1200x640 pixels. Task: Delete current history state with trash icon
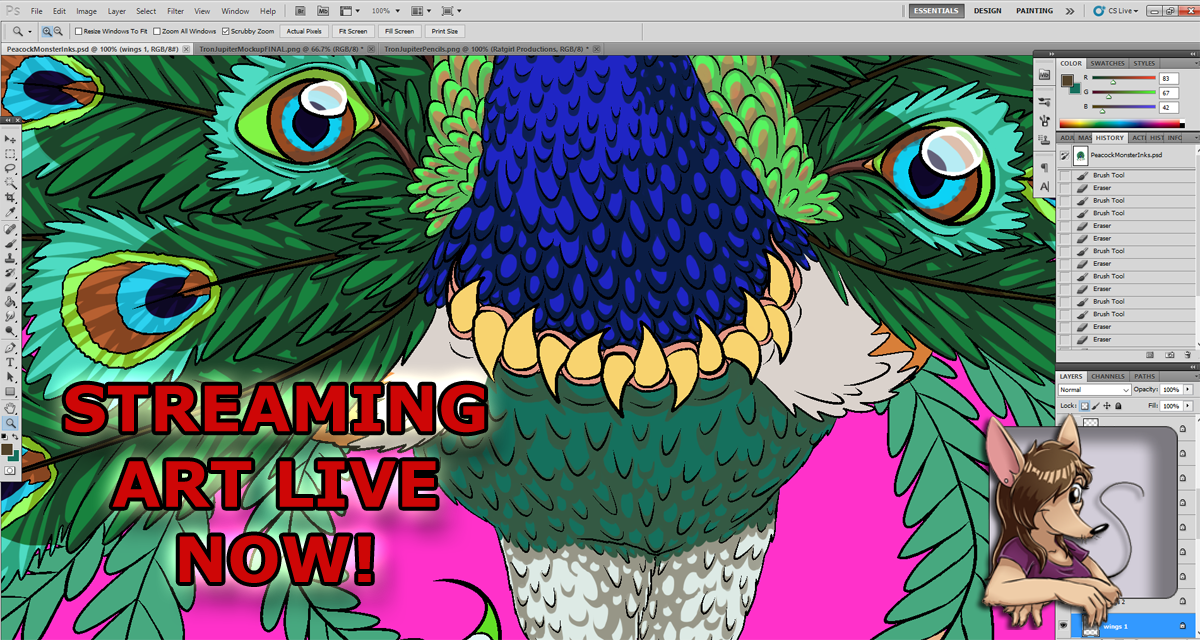click(1188, 354)
